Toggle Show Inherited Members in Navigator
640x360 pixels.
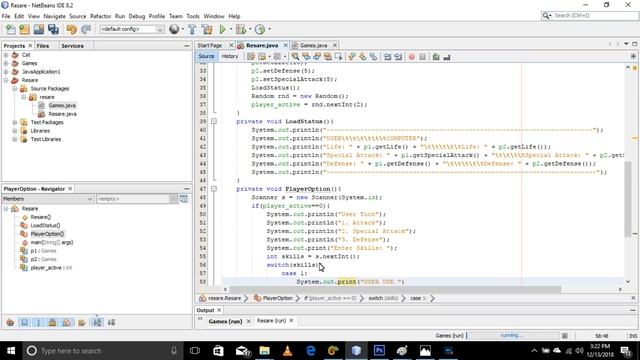pos(10,322)
